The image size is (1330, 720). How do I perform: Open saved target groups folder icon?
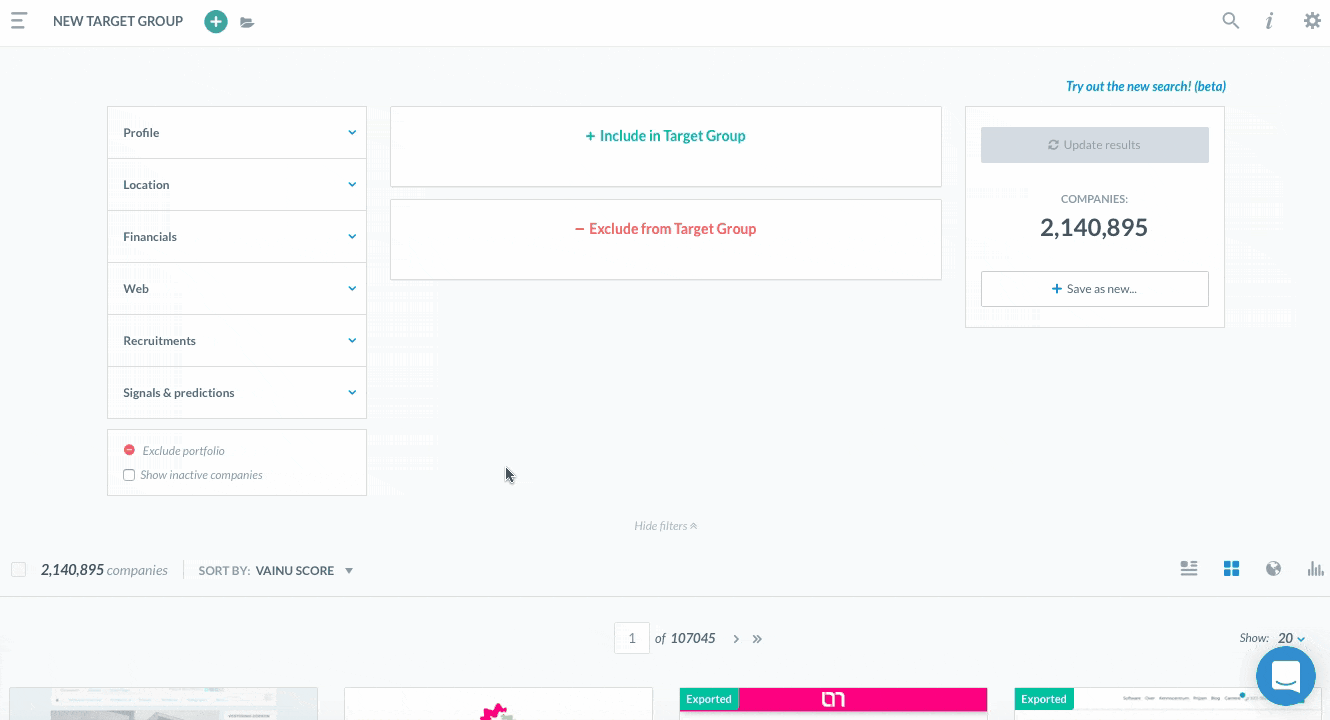[247, 22]
